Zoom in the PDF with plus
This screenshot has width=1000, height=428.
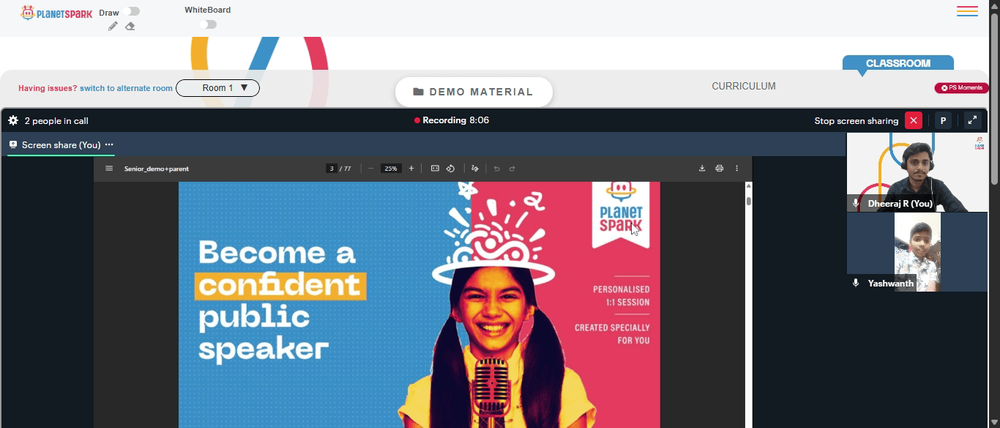click(411, 168)
